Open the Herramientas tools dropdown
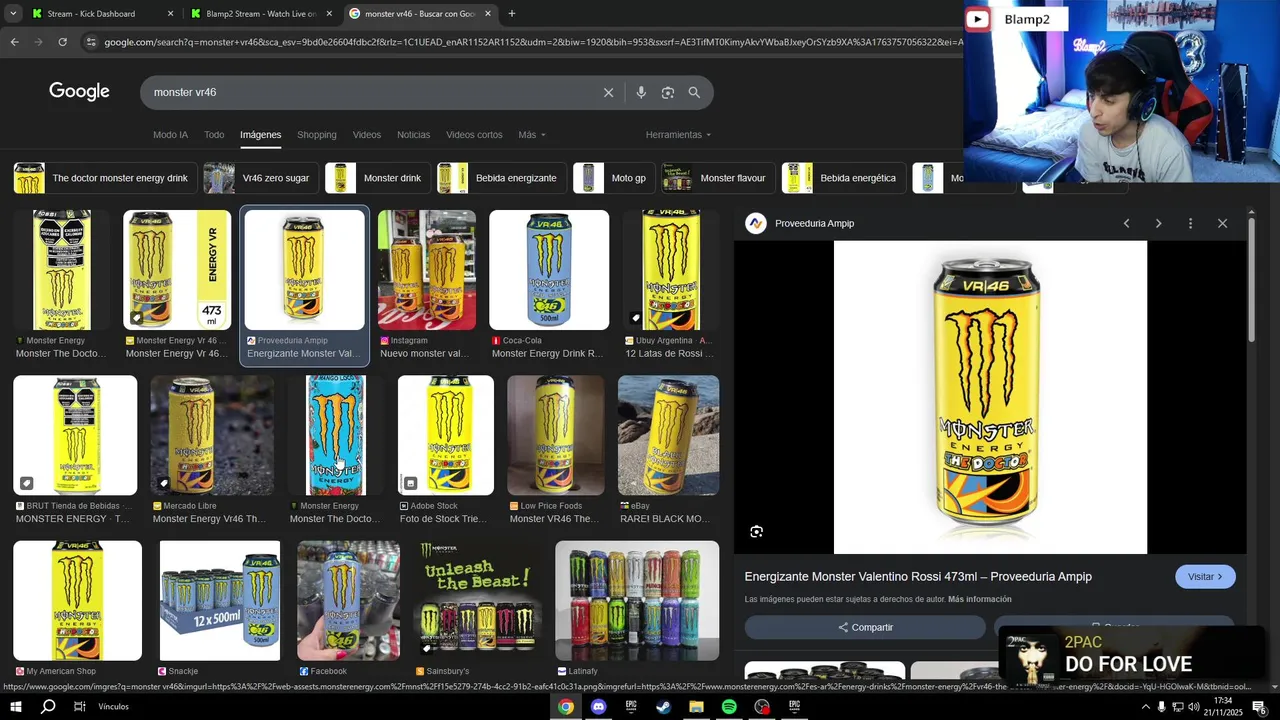Screen dimensions: 1280x720 pos(679,135)
